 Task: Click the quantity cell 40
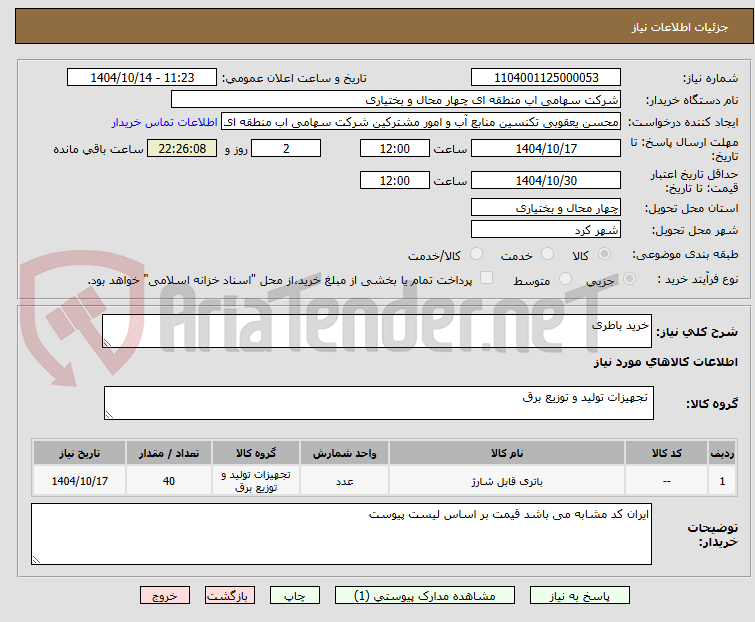click(x=169, y=481)
